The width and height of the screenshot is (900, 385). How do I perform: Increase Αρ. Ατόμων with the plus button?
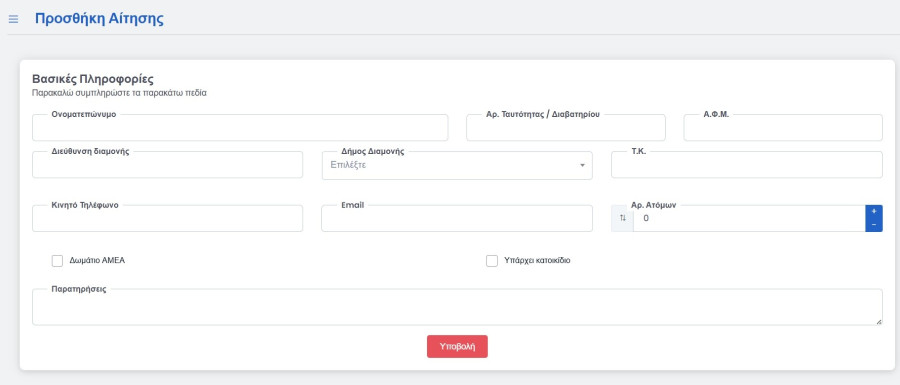[x=874, y=212]
